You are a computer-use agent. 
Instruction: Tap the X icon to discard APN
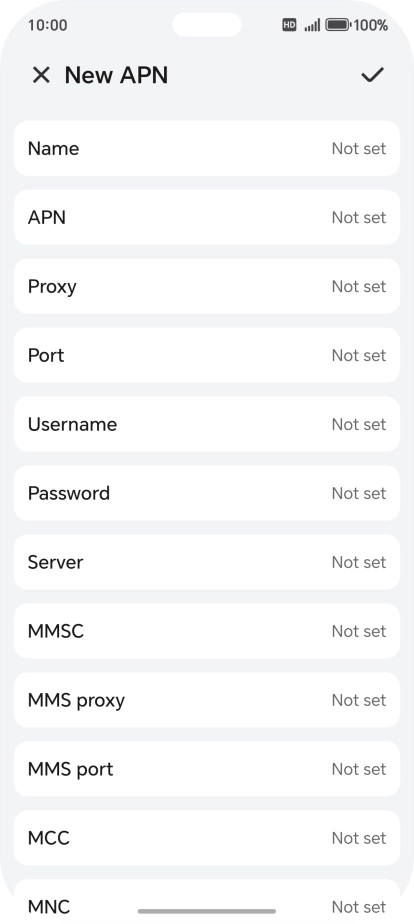click(x=41, y=75)
